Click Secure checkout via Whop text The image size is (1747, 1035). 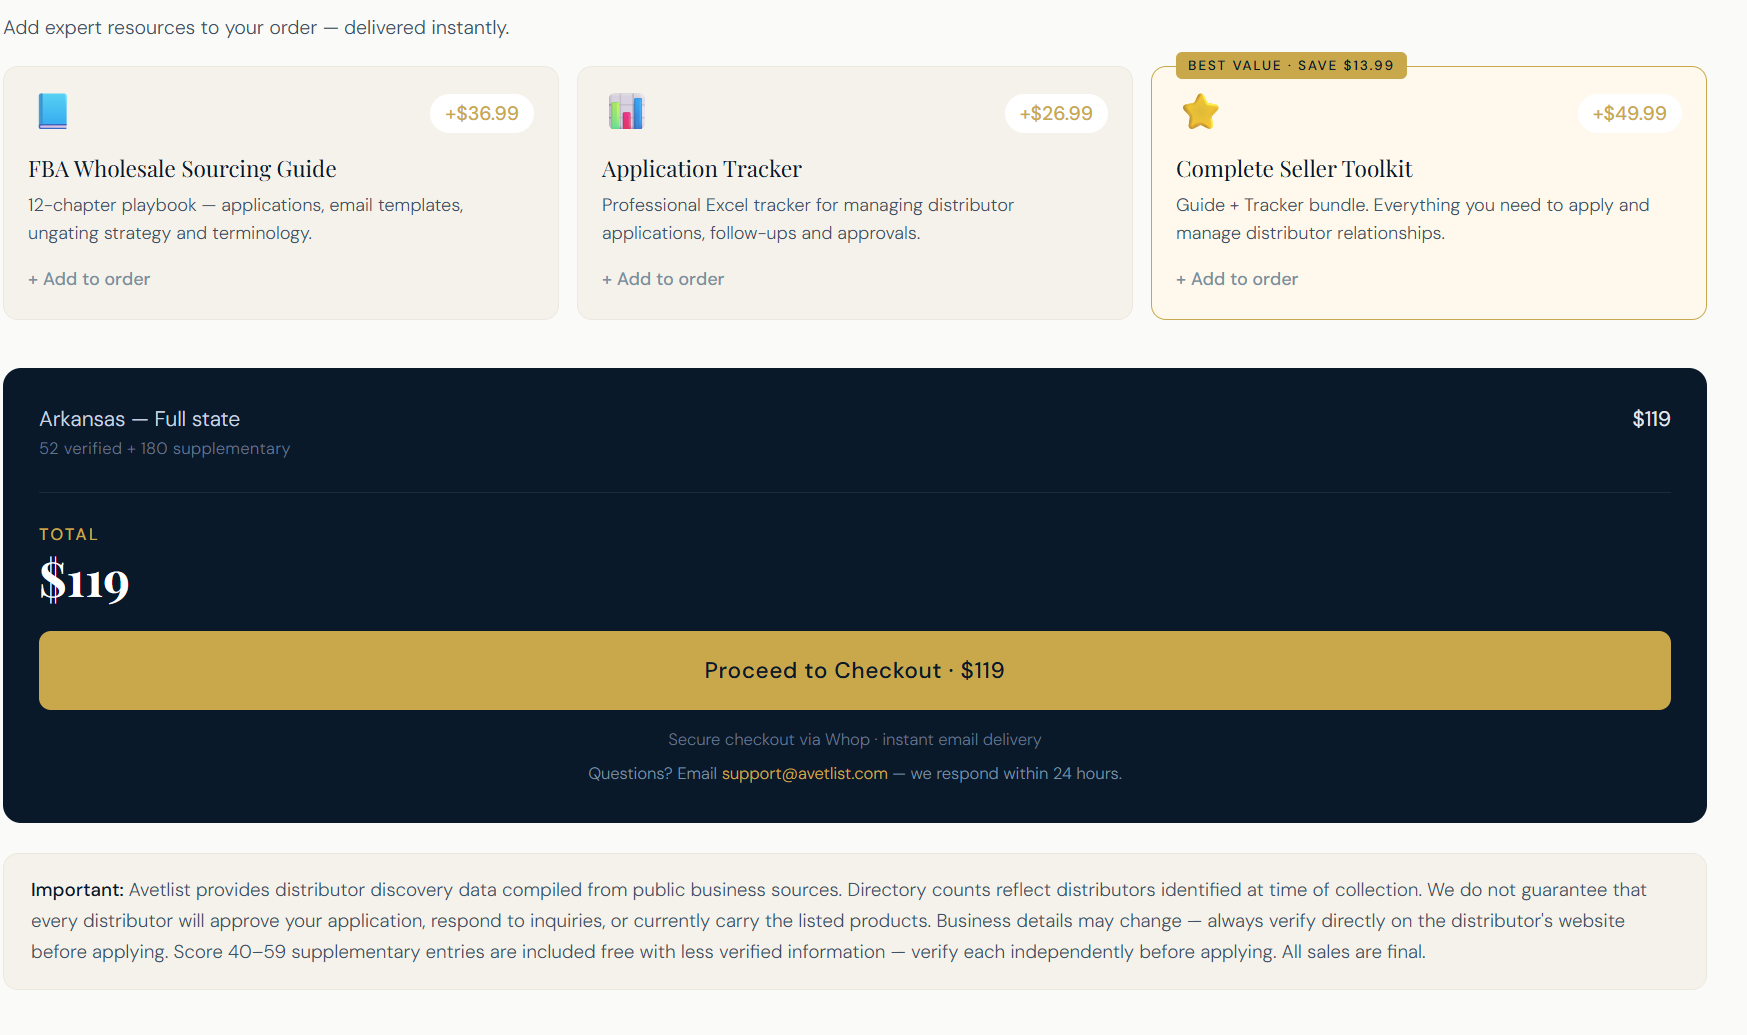855,739
